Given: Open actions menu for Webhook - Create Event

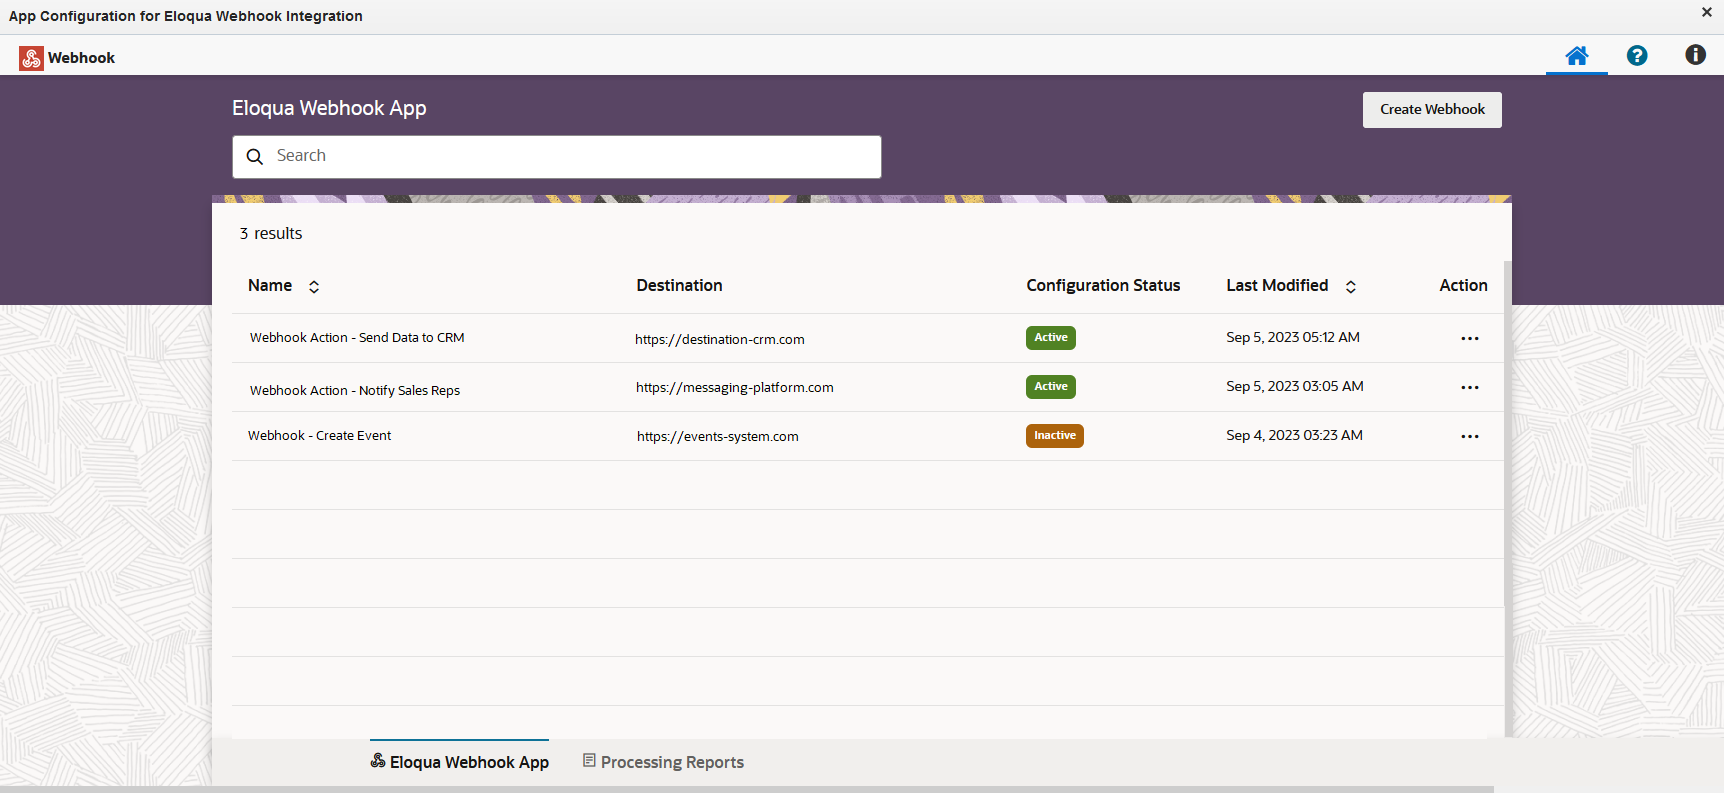Looking at the screenshot, I should [1470, 436].
